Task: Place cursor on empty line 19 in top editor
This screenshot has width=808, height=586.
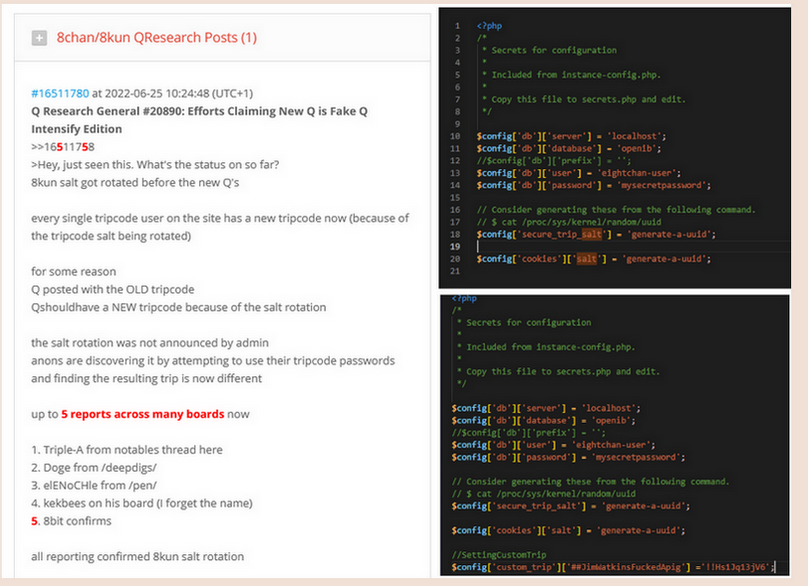Action: pos(631,246)
